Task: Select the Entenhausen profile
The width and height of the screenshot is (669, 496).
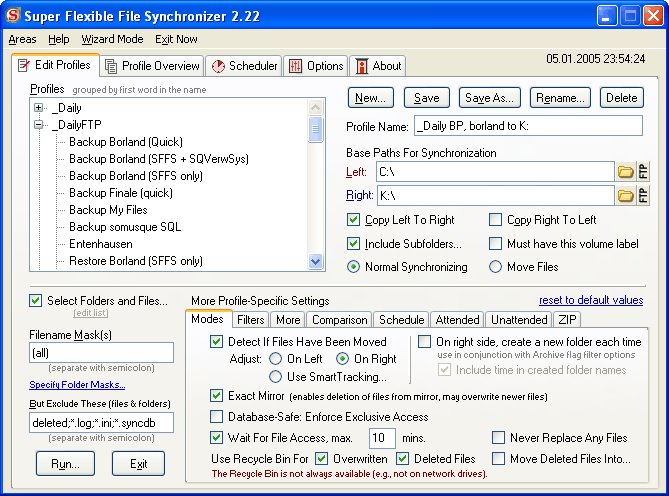Action: coord(101,244)
